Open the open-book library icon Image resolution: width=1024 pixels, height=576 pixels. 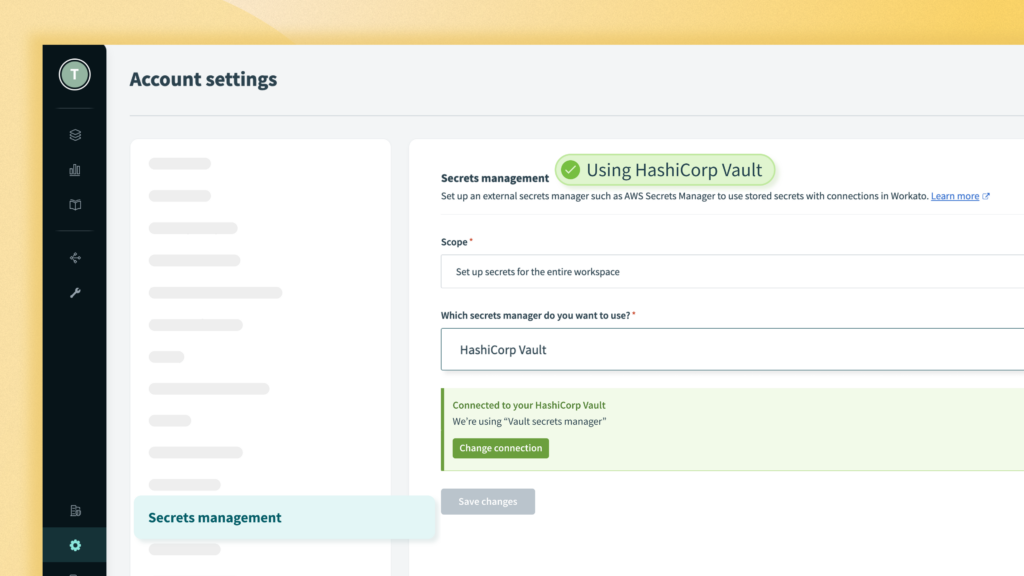(x=75, y=205)
